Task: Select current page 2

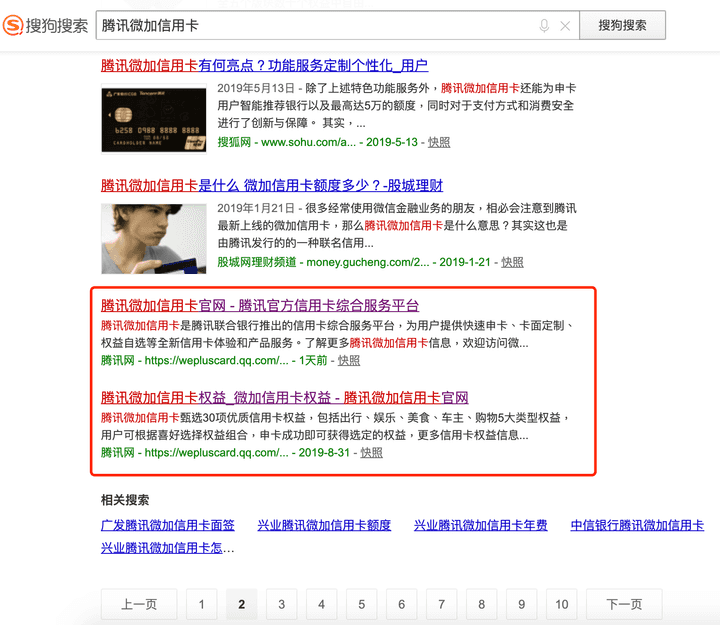Action: (242, 604)
